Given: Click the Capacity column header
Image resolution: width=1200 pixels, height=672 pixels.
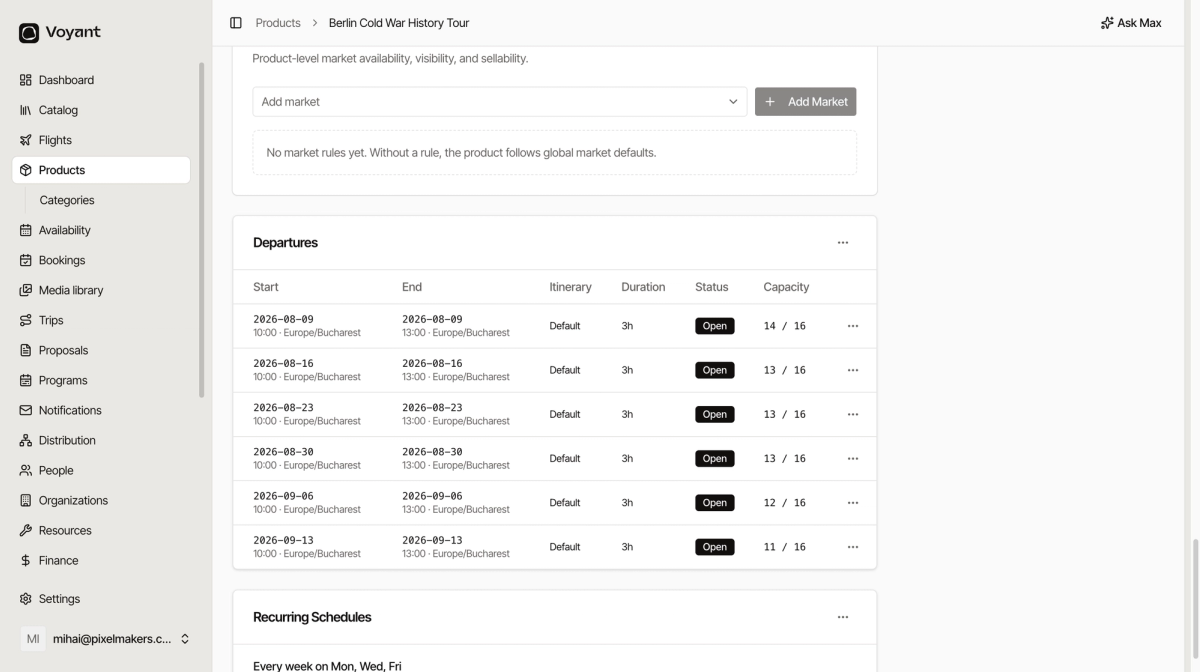Looking at the screenshot, I should pos(786,287).
